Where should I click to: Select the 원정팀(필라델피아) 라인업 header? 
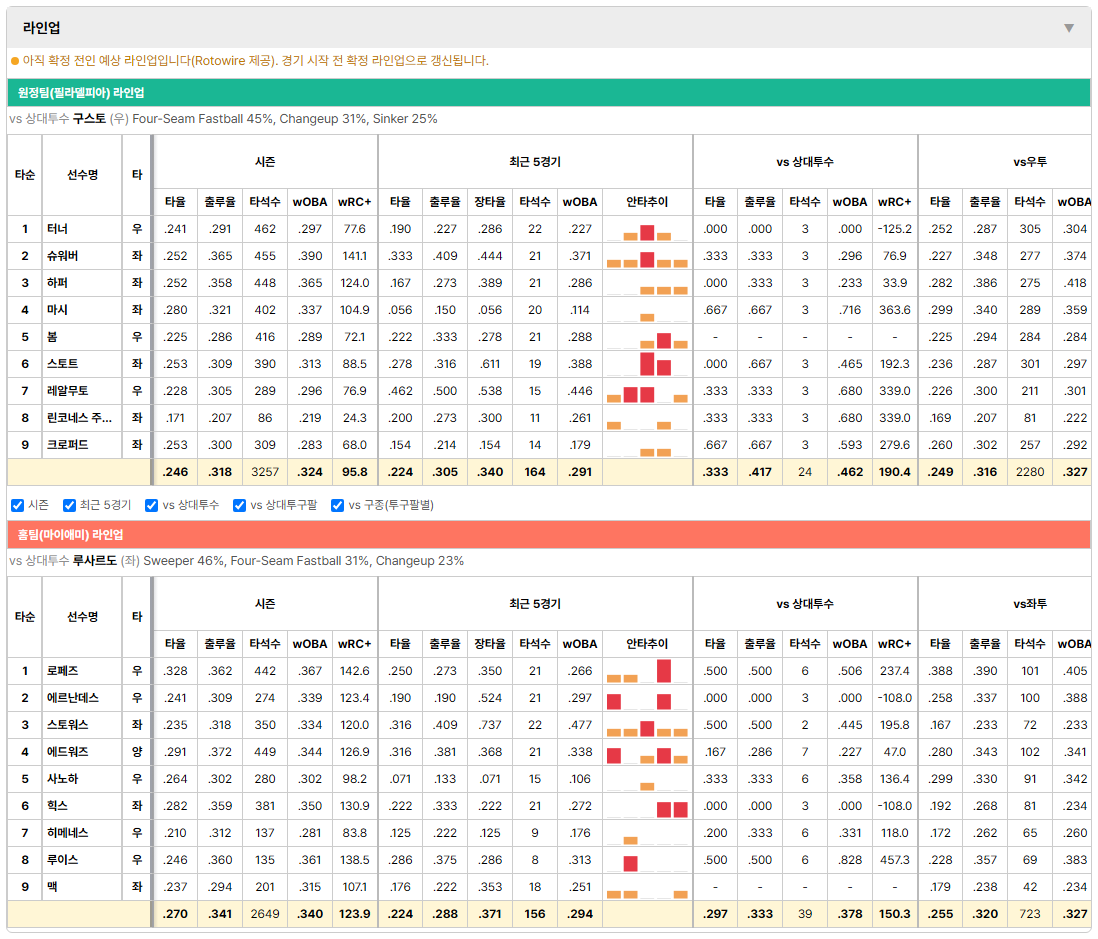(x=81, y=92)
